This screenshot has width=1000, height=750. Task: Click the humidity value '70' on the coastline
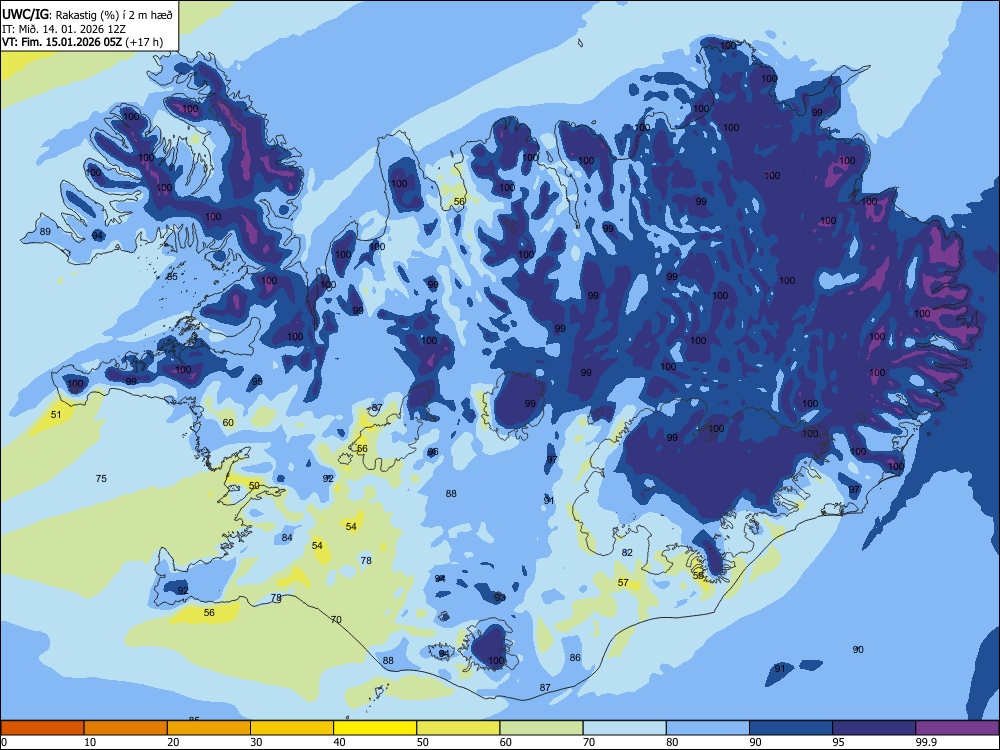tap(336, 620)
